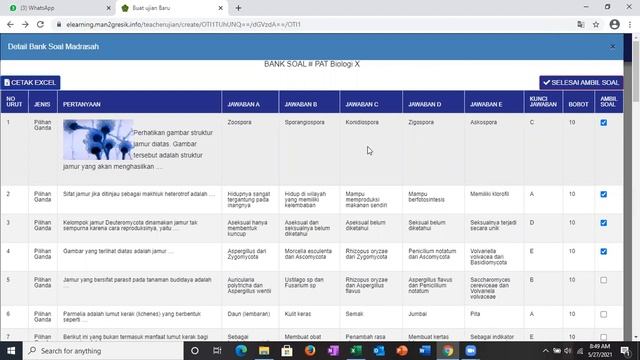The image size is (640, 360).
Task: Click the browser back arrow
Action: (x=10, y=24)
